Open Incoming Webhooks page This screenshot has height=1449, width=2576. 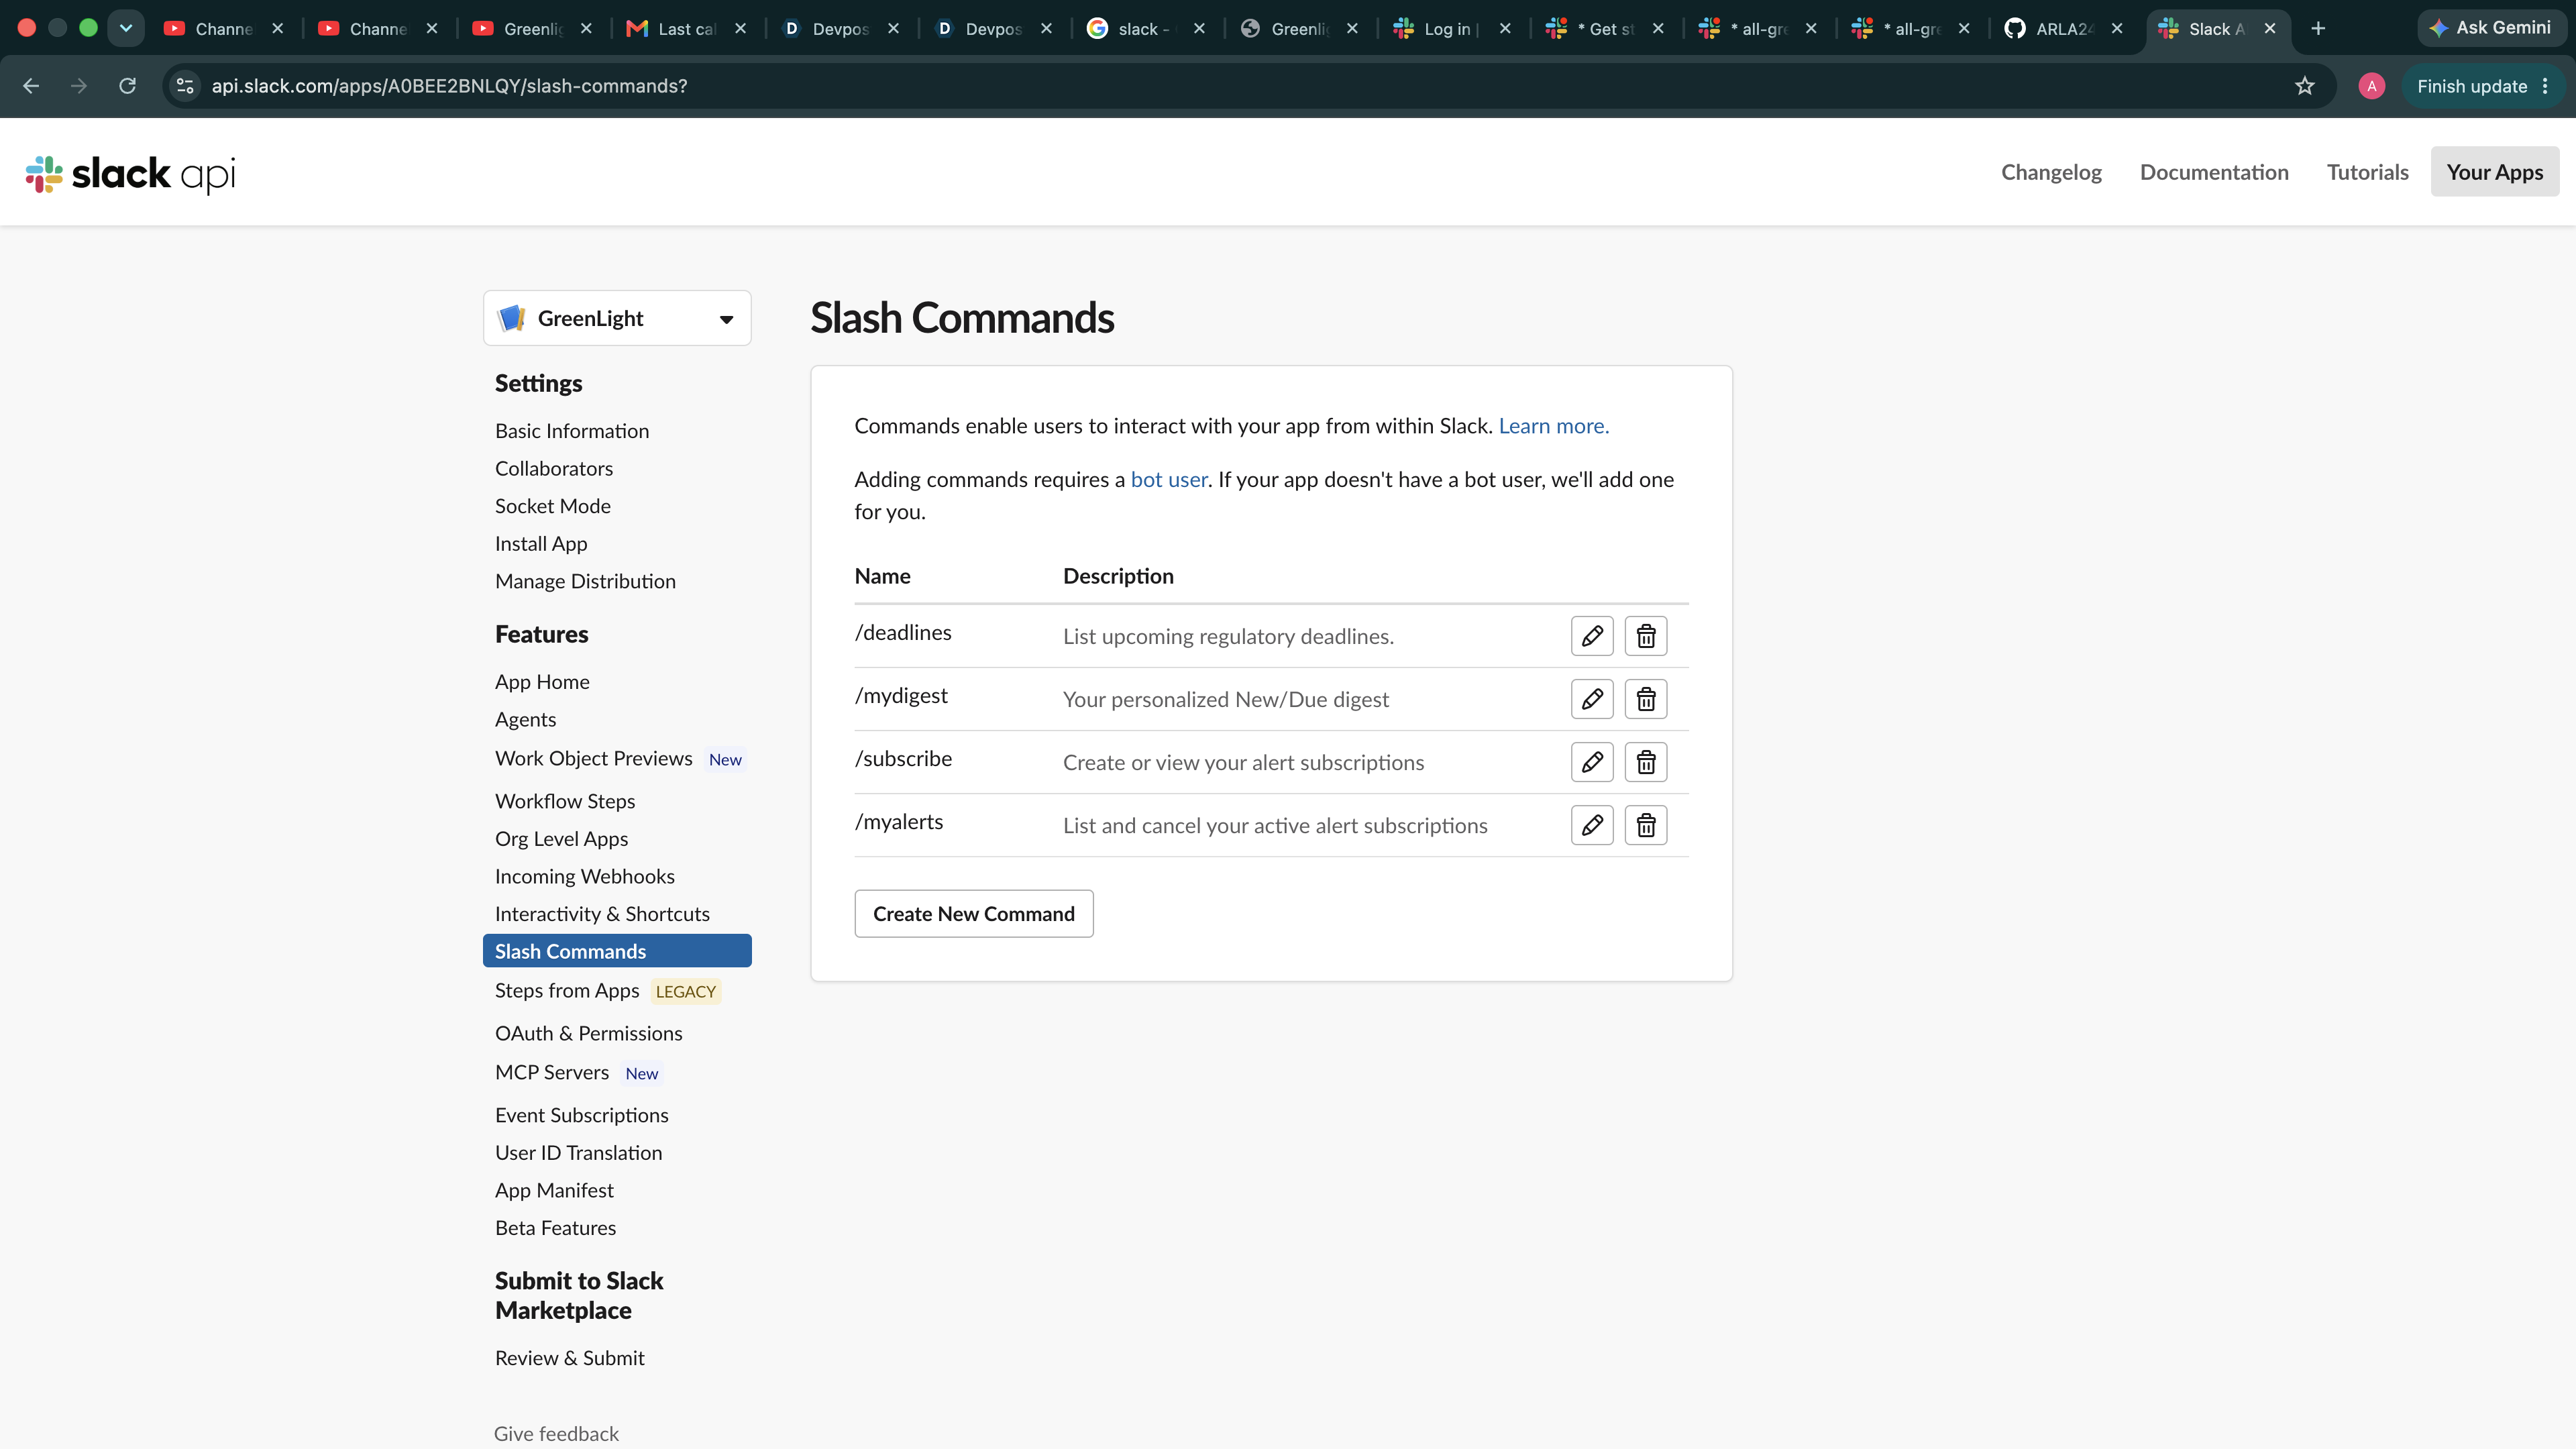click(x=585, y=877)
